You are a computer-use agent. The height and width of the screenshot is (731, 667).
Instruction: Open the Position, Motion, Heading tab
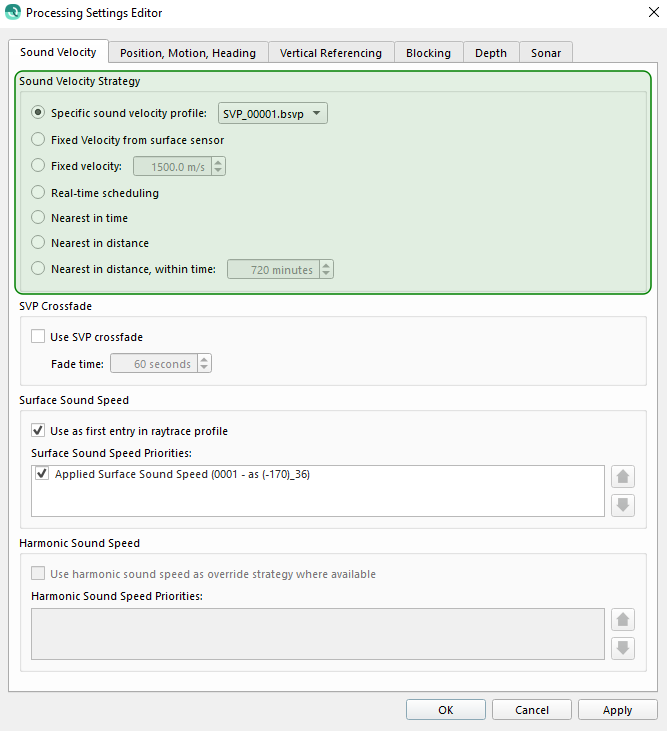click(x=188, y=53)
